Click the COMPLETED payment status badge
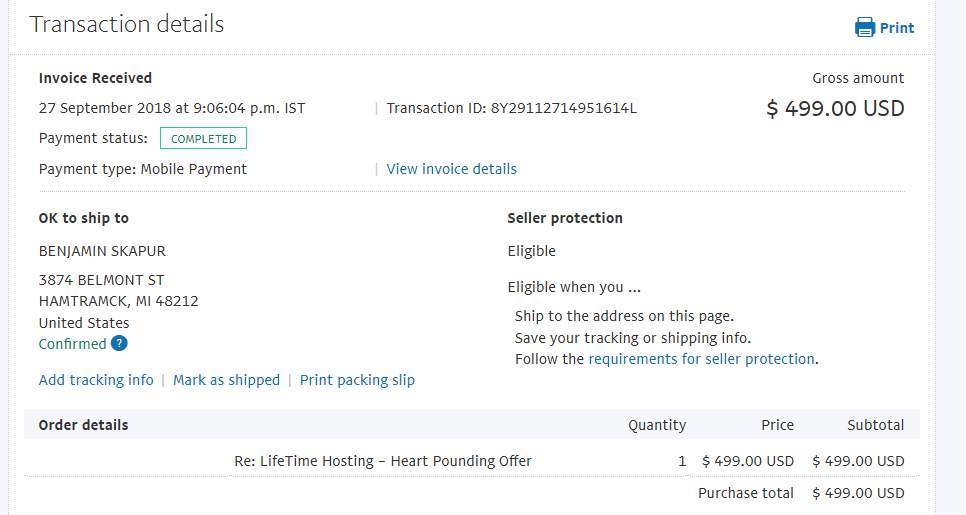 pos(203,139)
